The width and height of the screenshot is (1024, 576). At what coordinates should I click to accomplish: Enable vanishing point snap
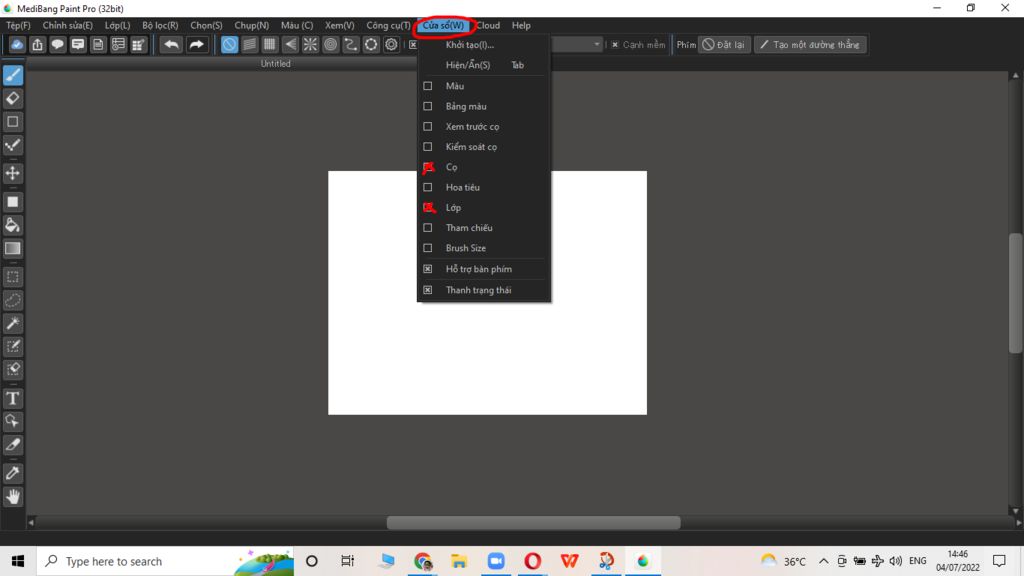pyautogui.click(x=290, y=44)
